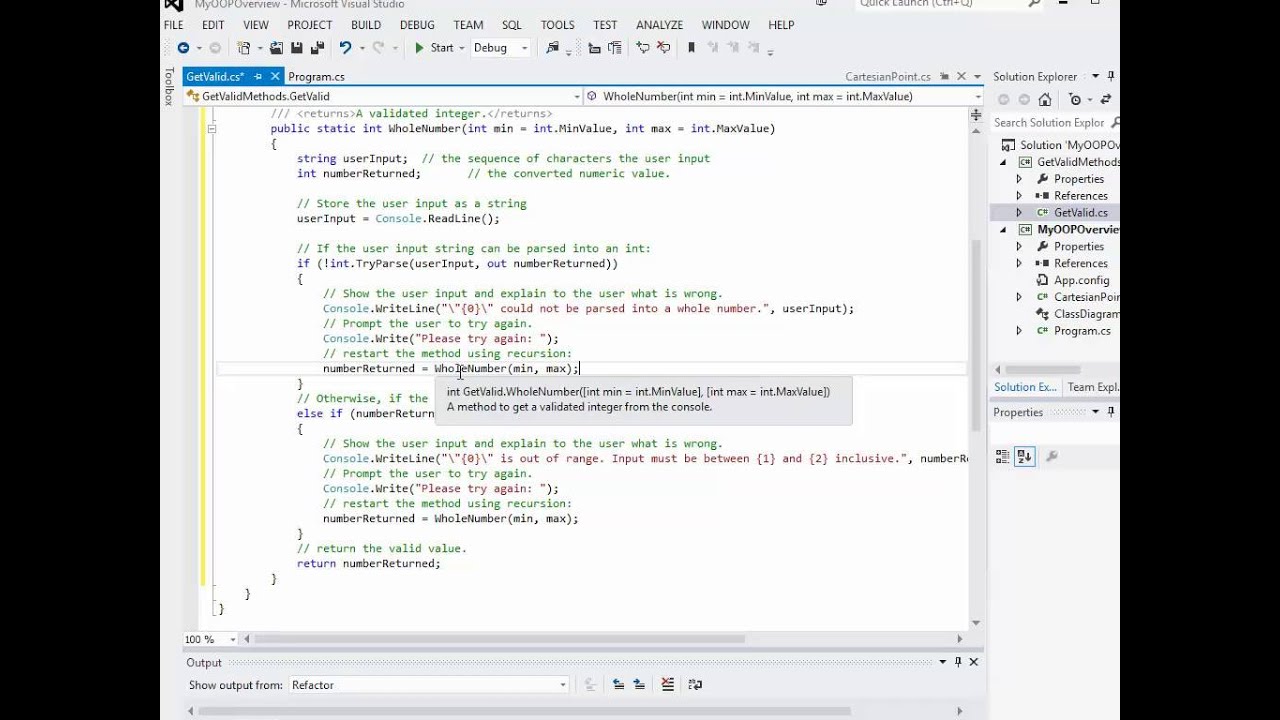Click the New Project toolbar icon
This screenshot has height=720, width=1280.
243,48
